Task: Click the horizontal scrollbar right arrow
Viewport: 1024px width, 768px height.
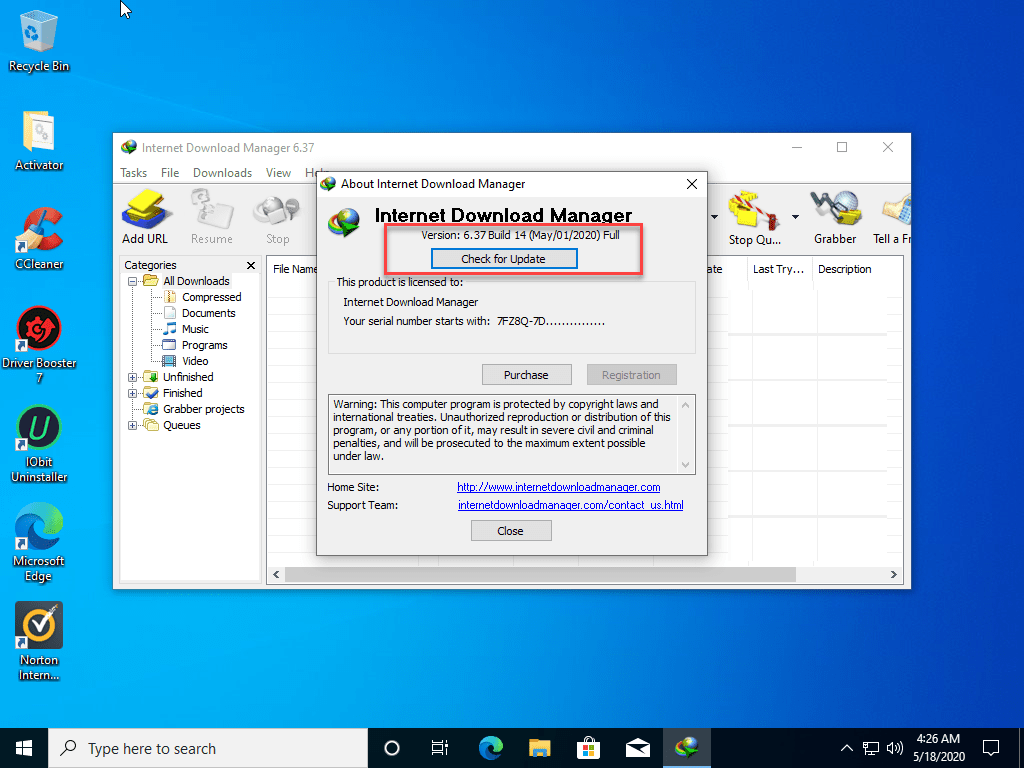Action: (893, 575)
